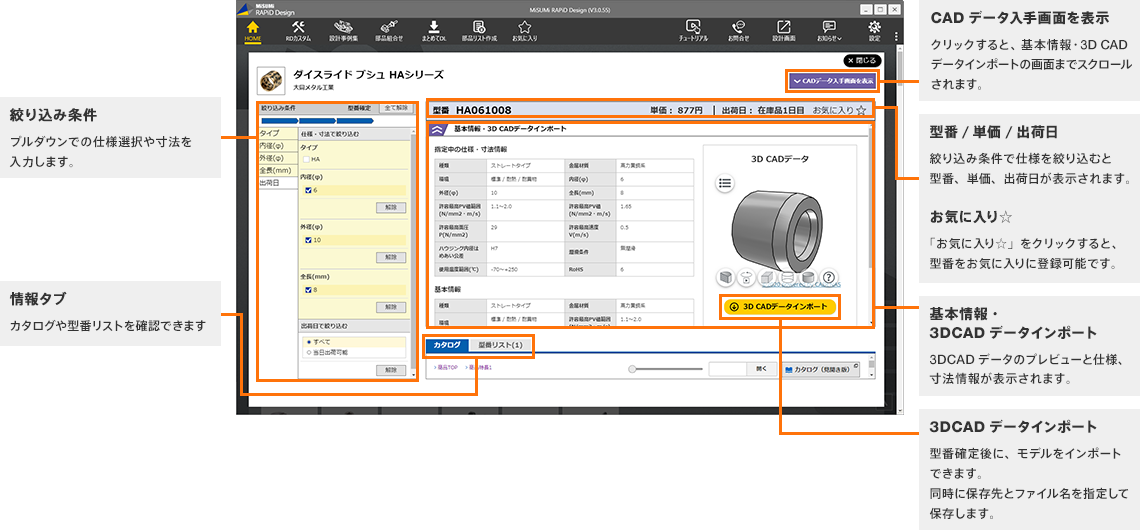The image size is (1140, 530).
Task: Switch to the 型番リスト(1) tab
Action: coord(500,345)
